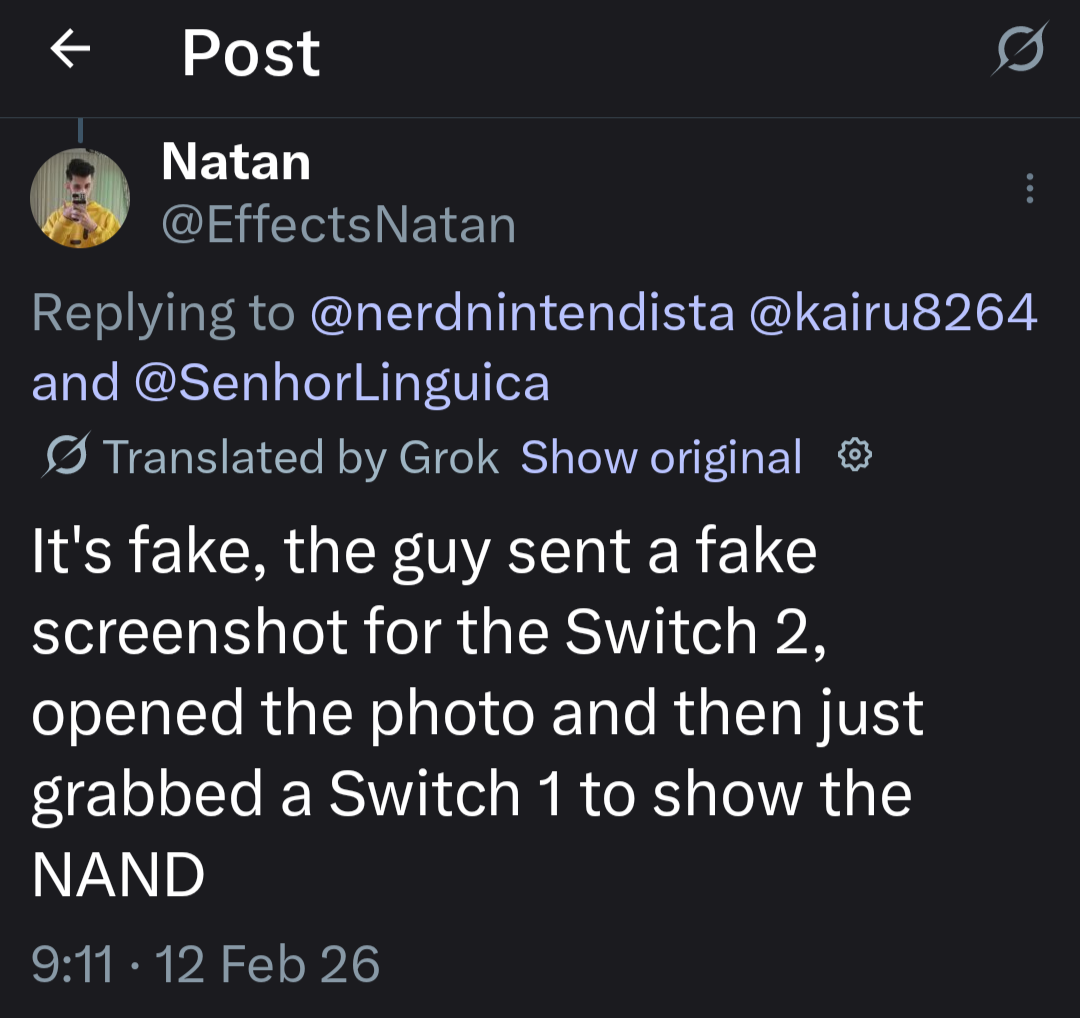1080x1018 pixels.
Task: Tap the Post header title
Action: coord(251,53)
